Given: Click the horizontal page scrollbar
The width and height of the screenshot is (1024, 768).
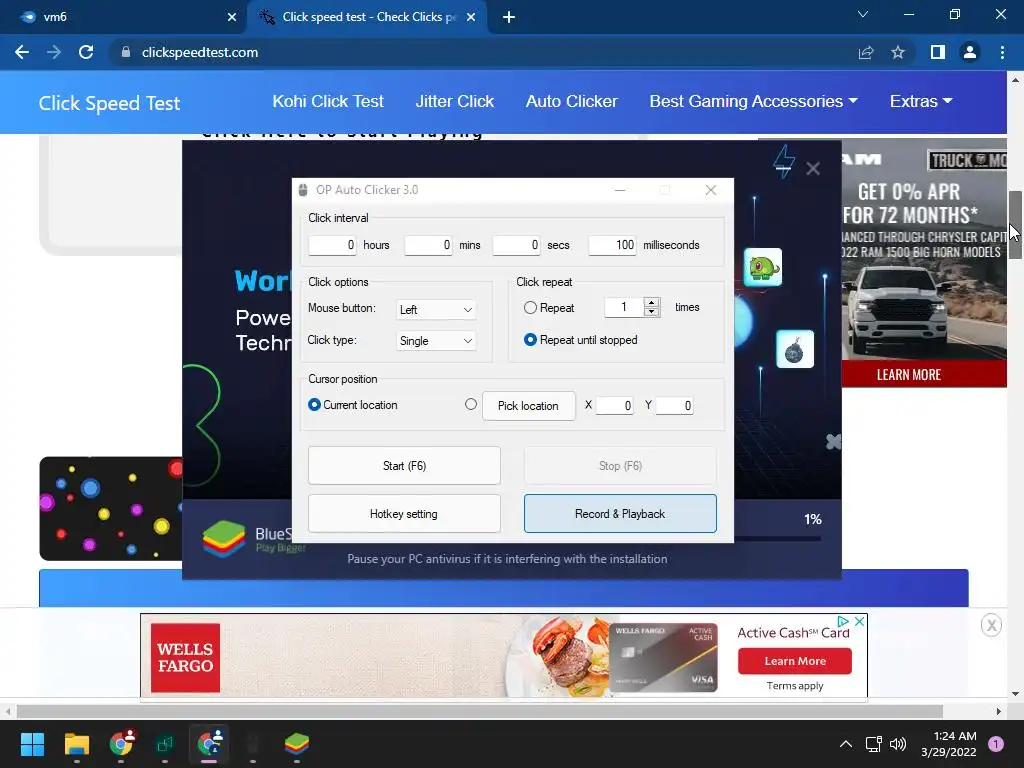Looking at the screenshot, I should tap(480, 711).
